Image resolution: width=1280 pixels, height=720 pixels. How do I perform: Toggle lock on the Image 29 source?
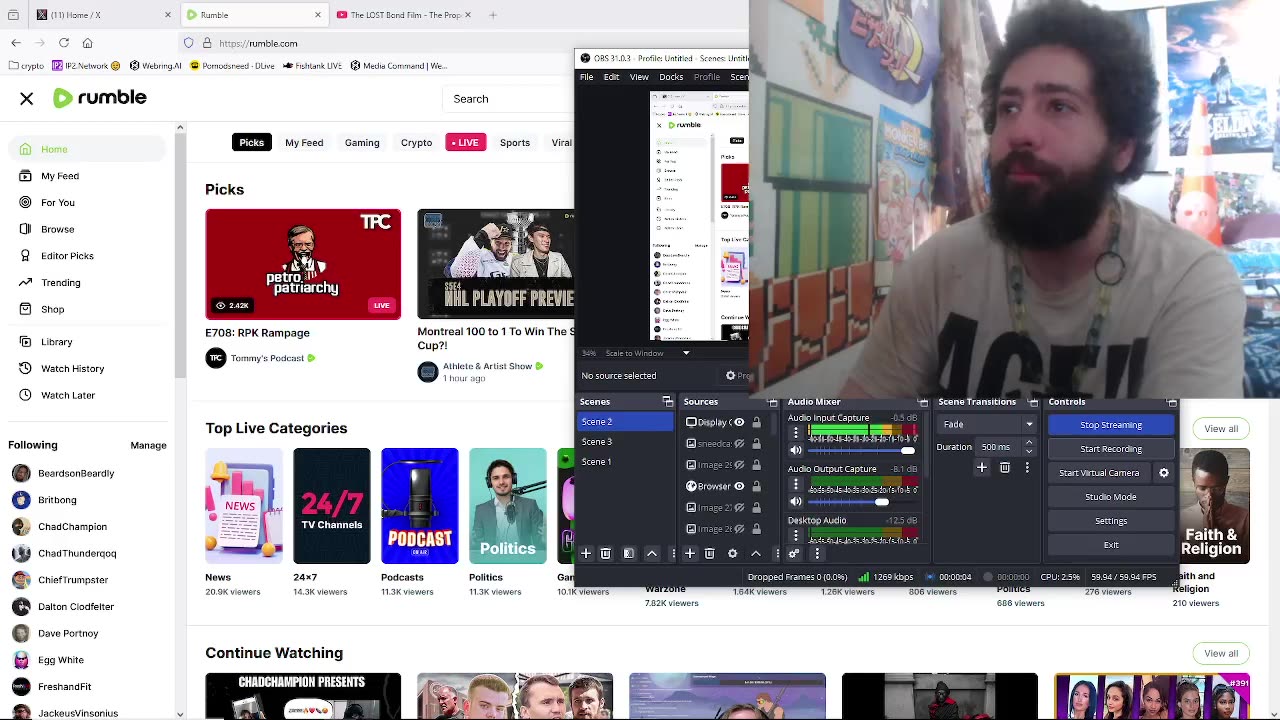(756, 465)
